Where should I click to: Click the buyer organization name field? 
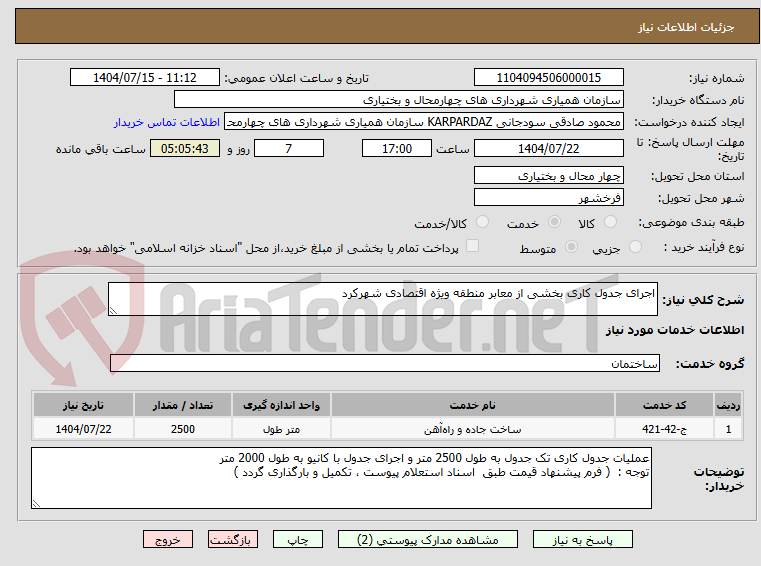pos(398,100)
